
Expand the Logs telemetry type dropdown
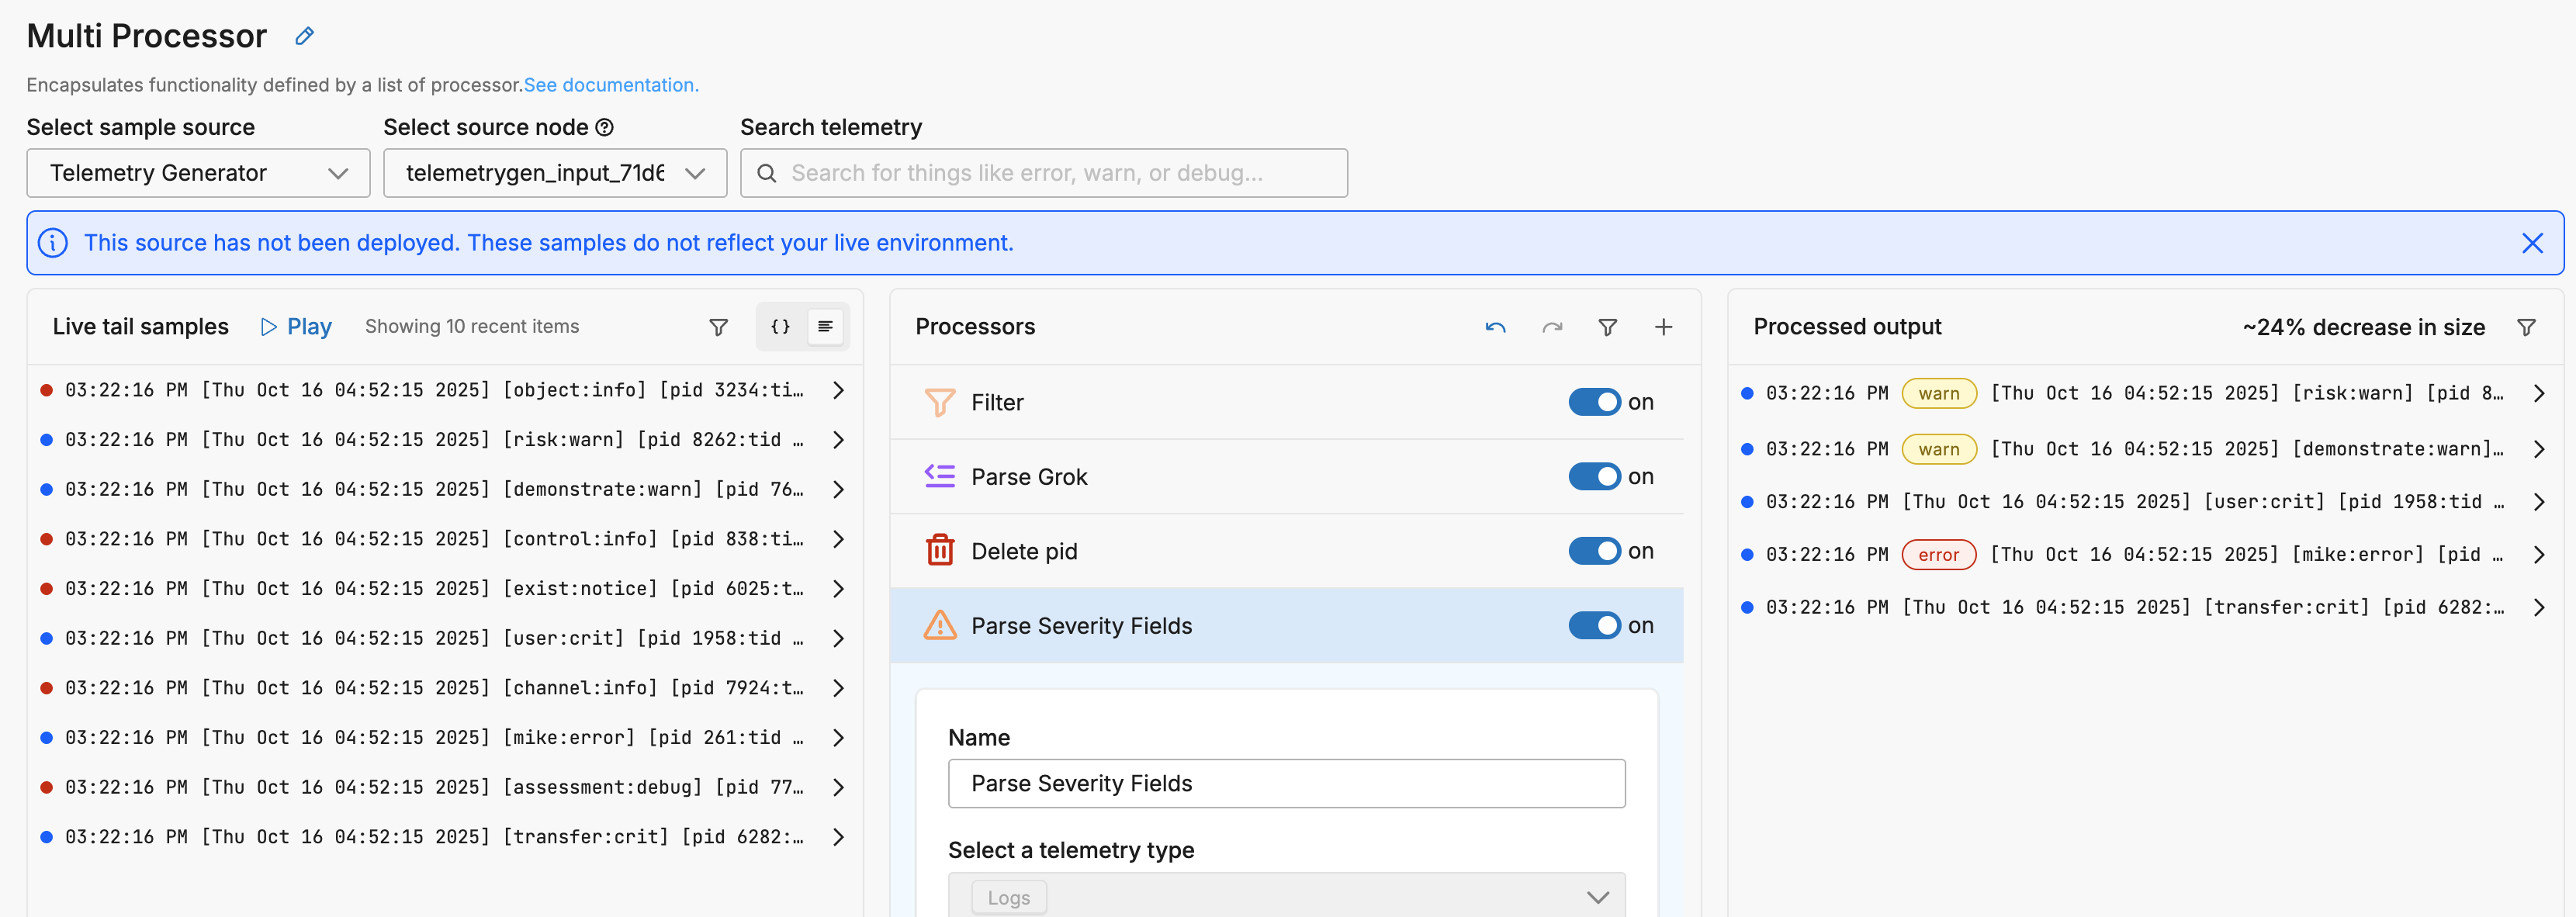(1286, 896)
